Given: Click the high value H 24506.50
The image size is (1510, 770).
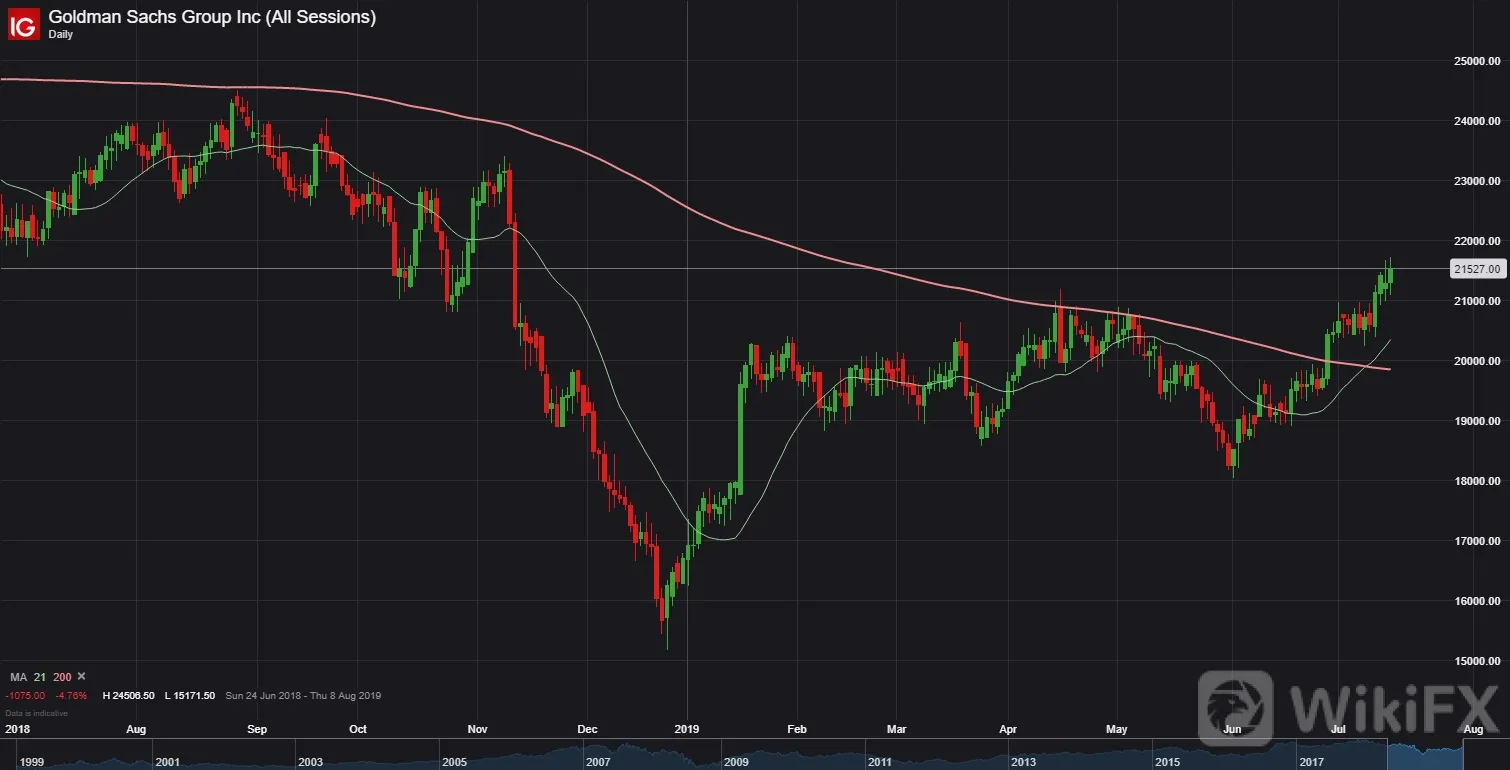Looking at the screenshot, I should (127, 695).
